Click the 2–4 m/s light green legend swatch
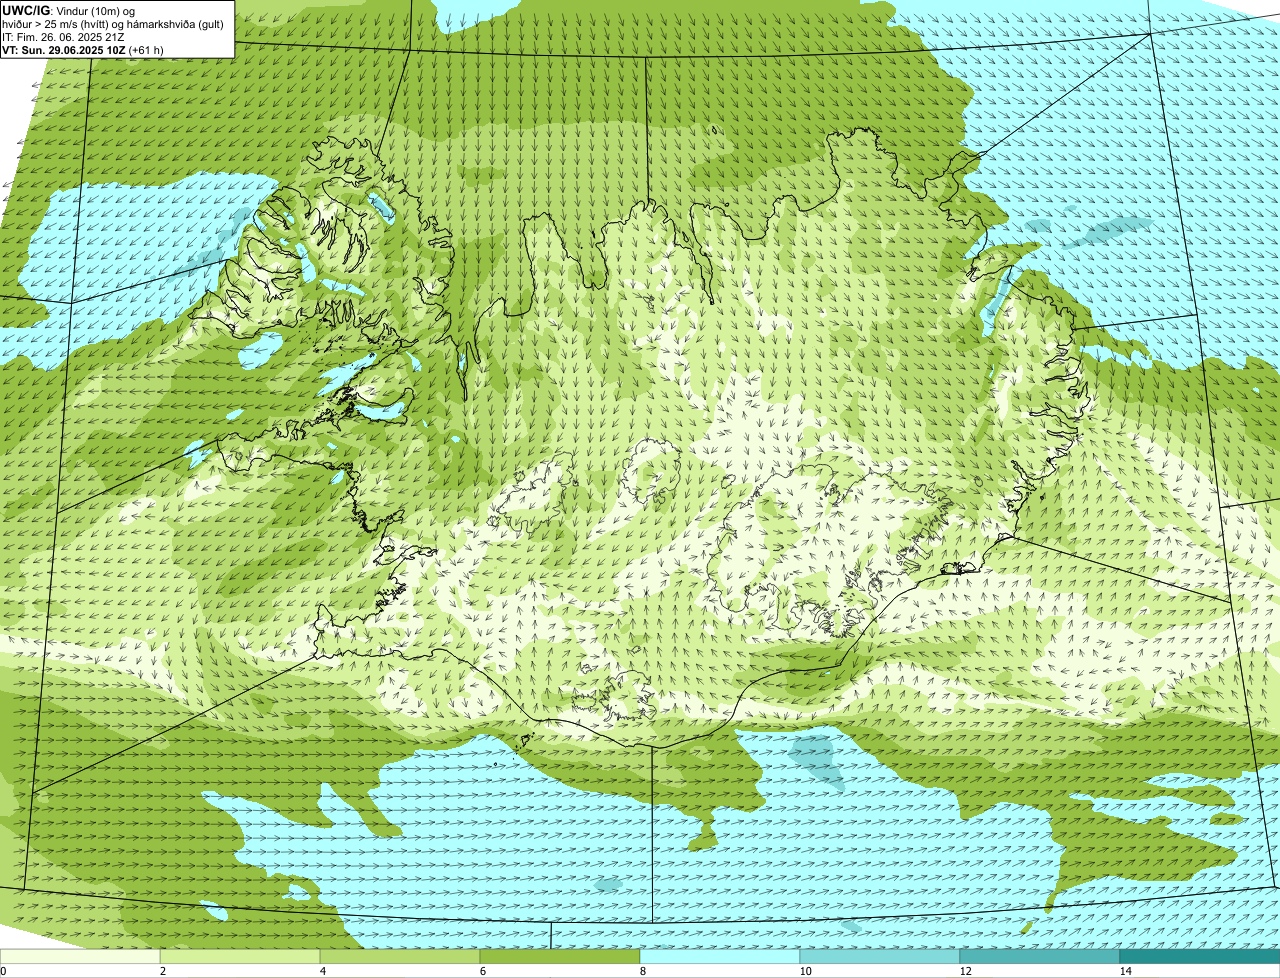The height and width of the screenshot is (978, 1280). [x=240, y=956]
